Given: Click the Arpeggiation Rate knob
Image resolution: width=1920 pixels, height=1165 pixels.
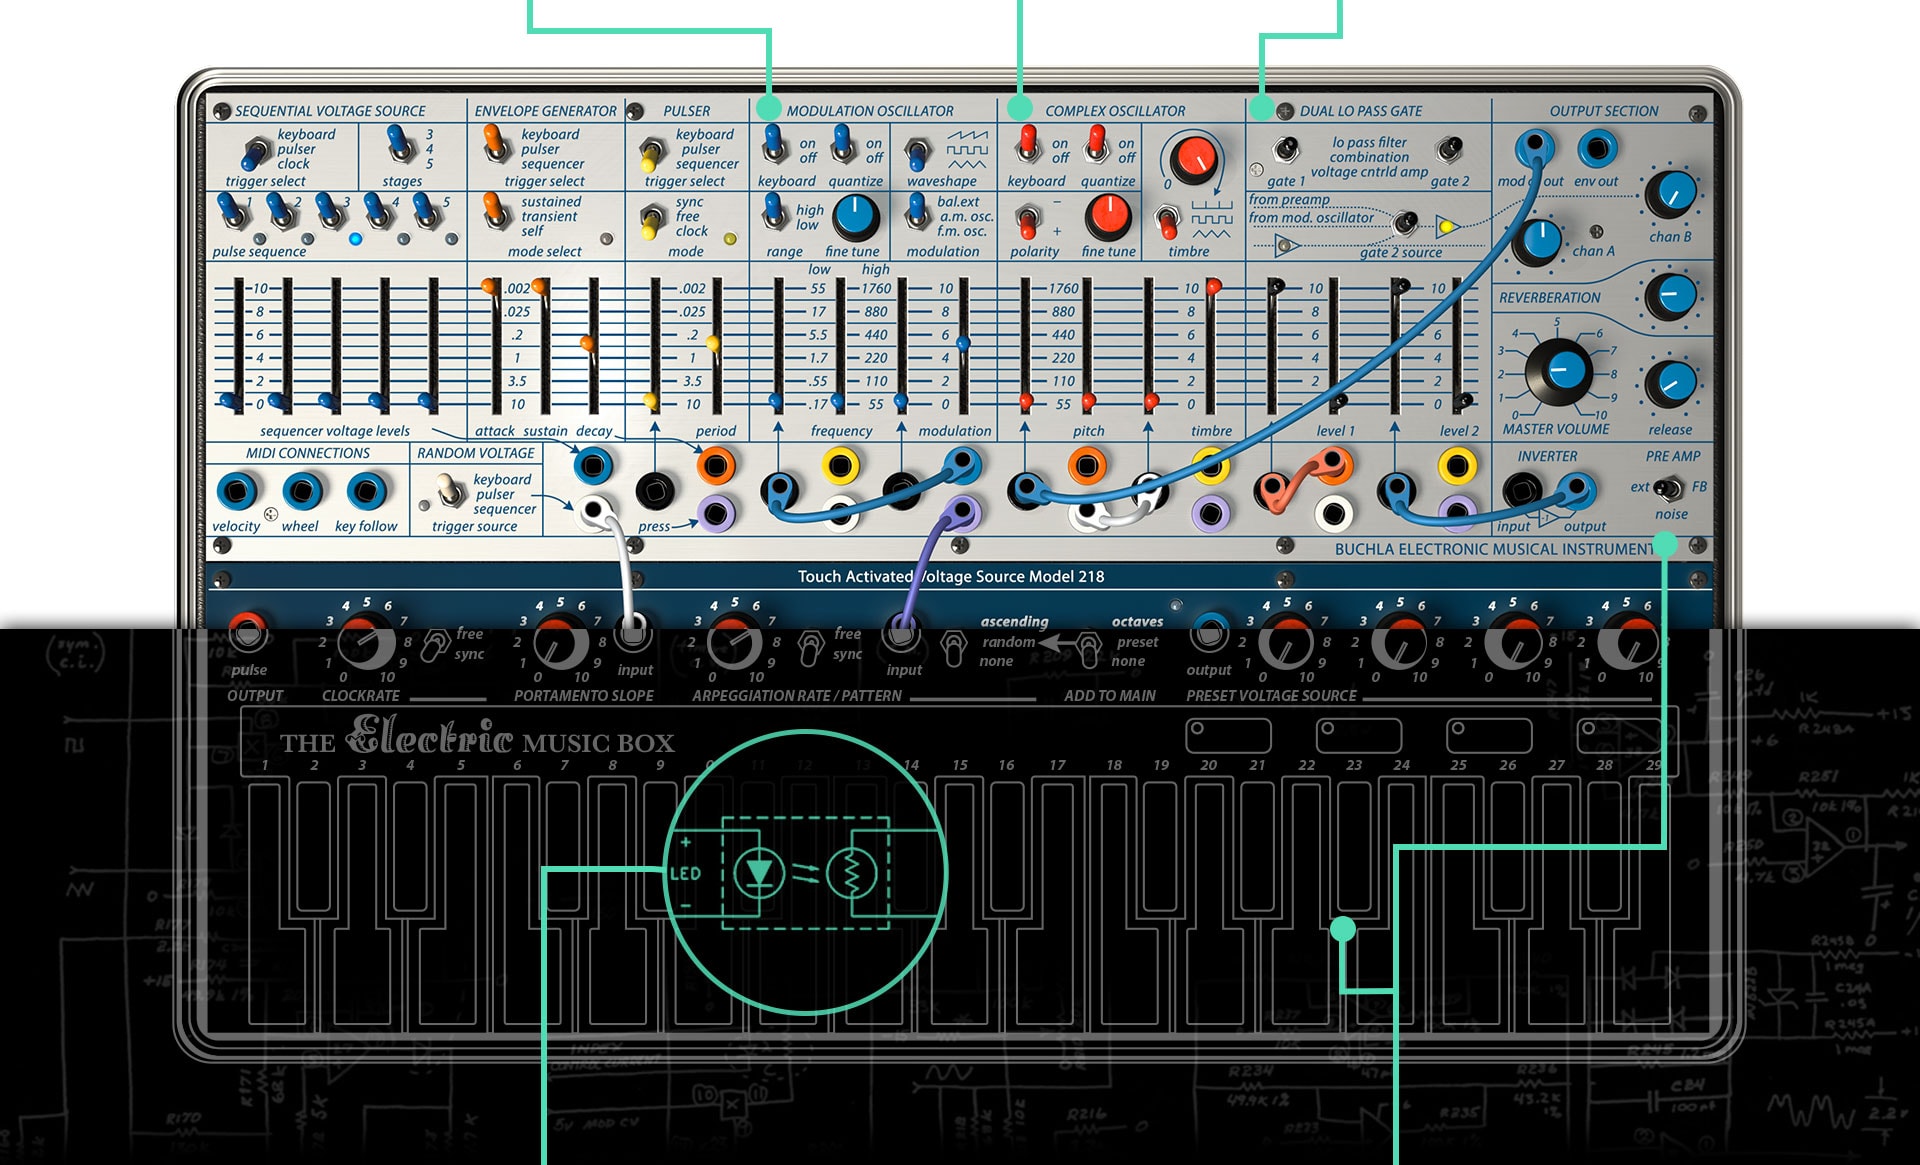Looking at the screenshot, I should tap(734, 641).
